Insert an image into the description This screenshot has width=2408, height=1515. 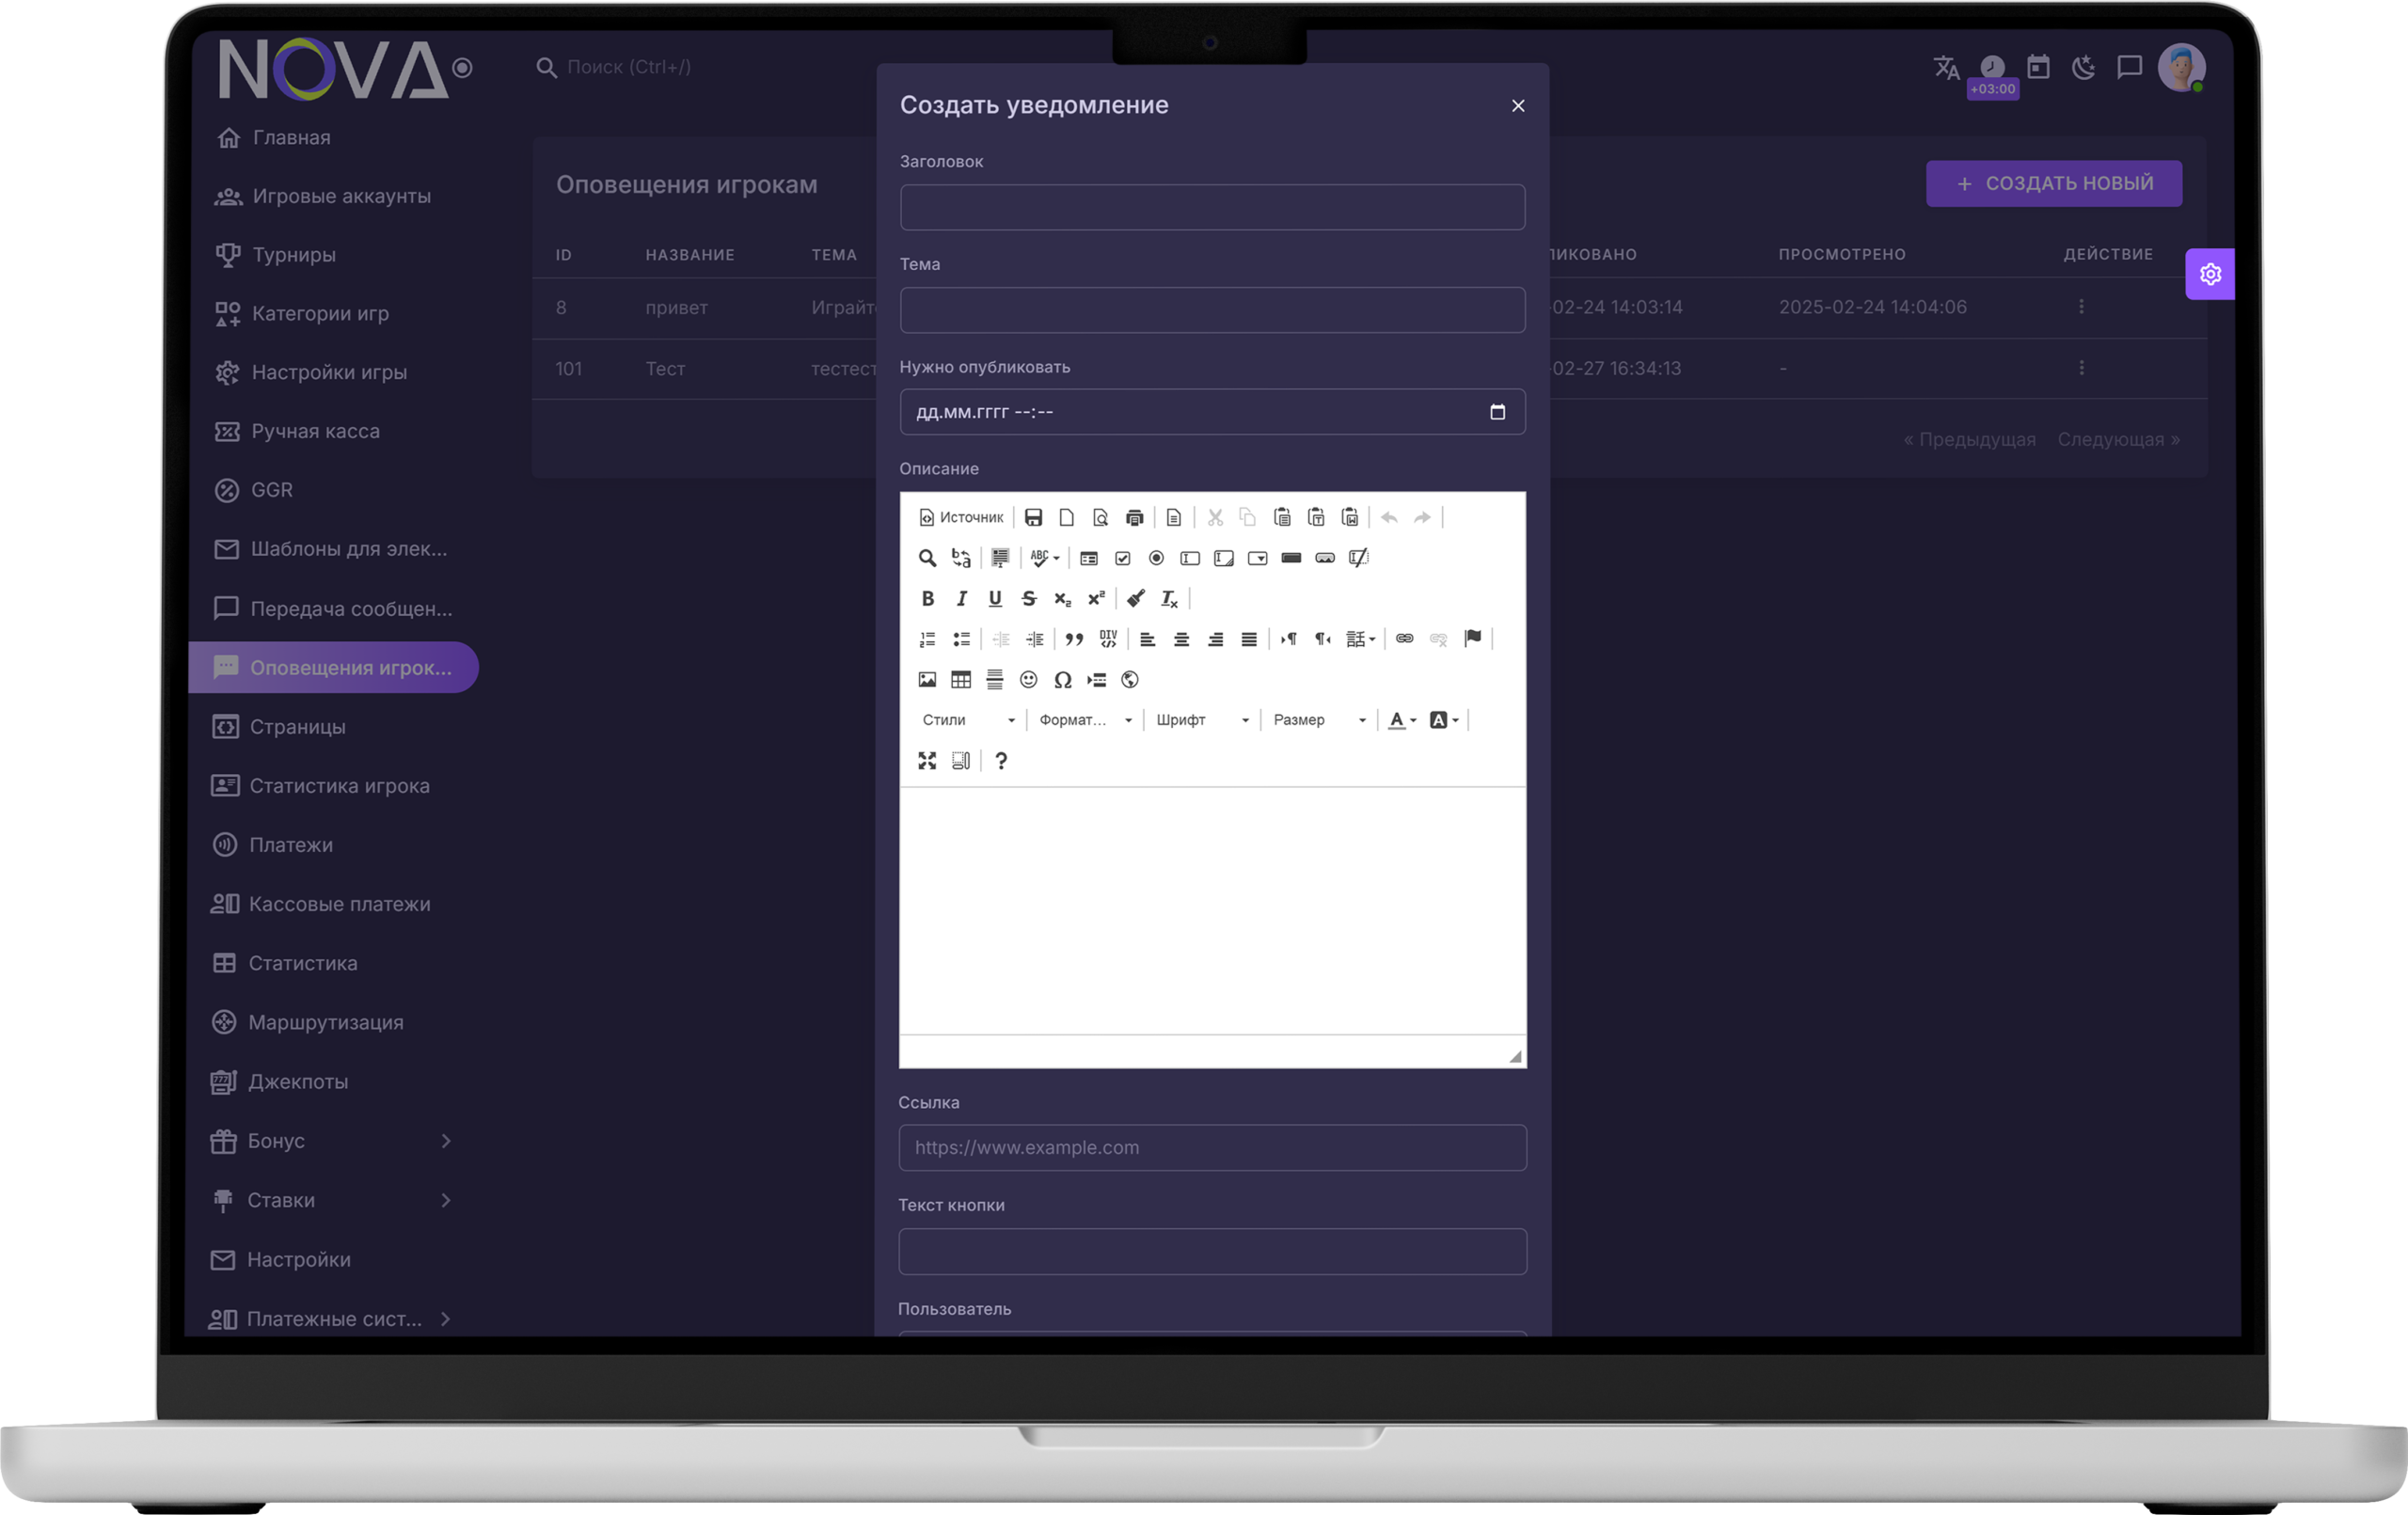(927, 680)
